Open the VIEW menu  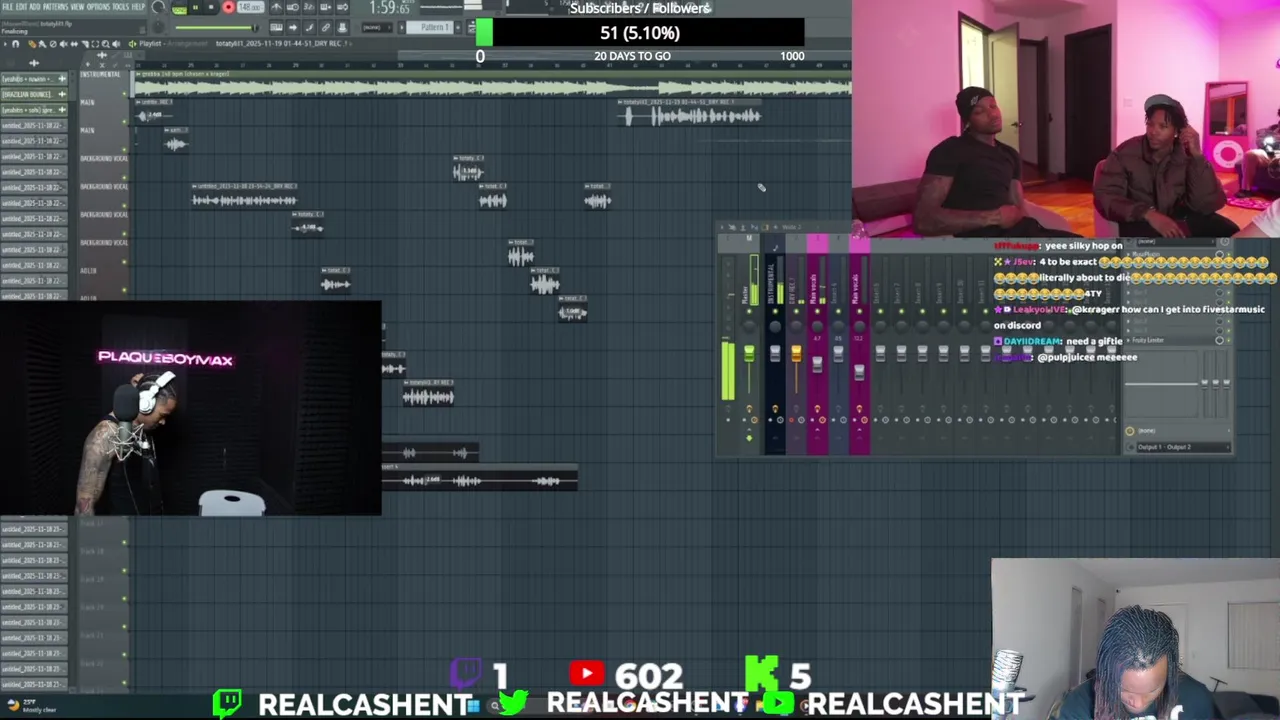(x=77, y=7)
